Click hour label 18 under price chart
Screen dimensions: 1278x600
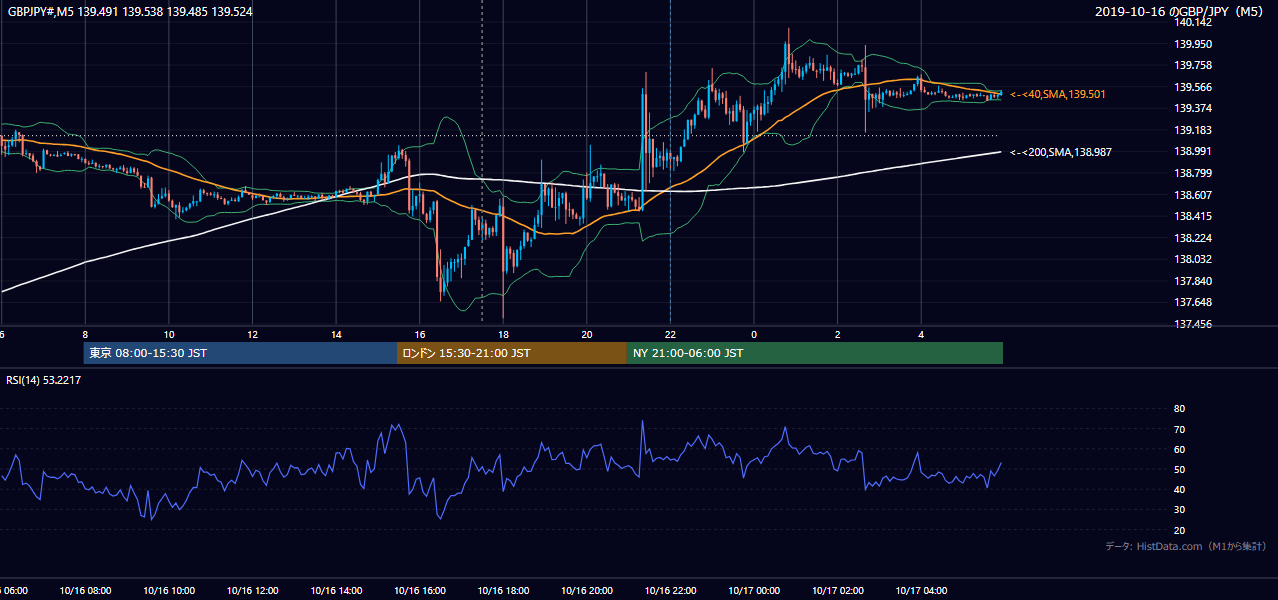pyautogui.click(x=503, y=335)
